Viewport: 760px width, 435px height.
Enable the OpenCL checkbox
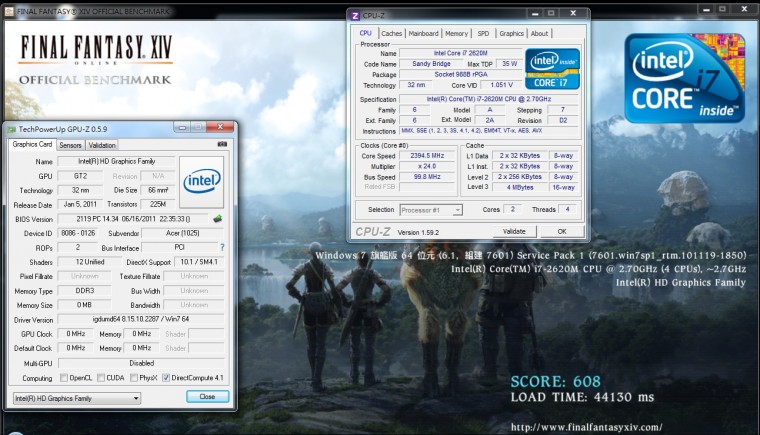[63, 378]
